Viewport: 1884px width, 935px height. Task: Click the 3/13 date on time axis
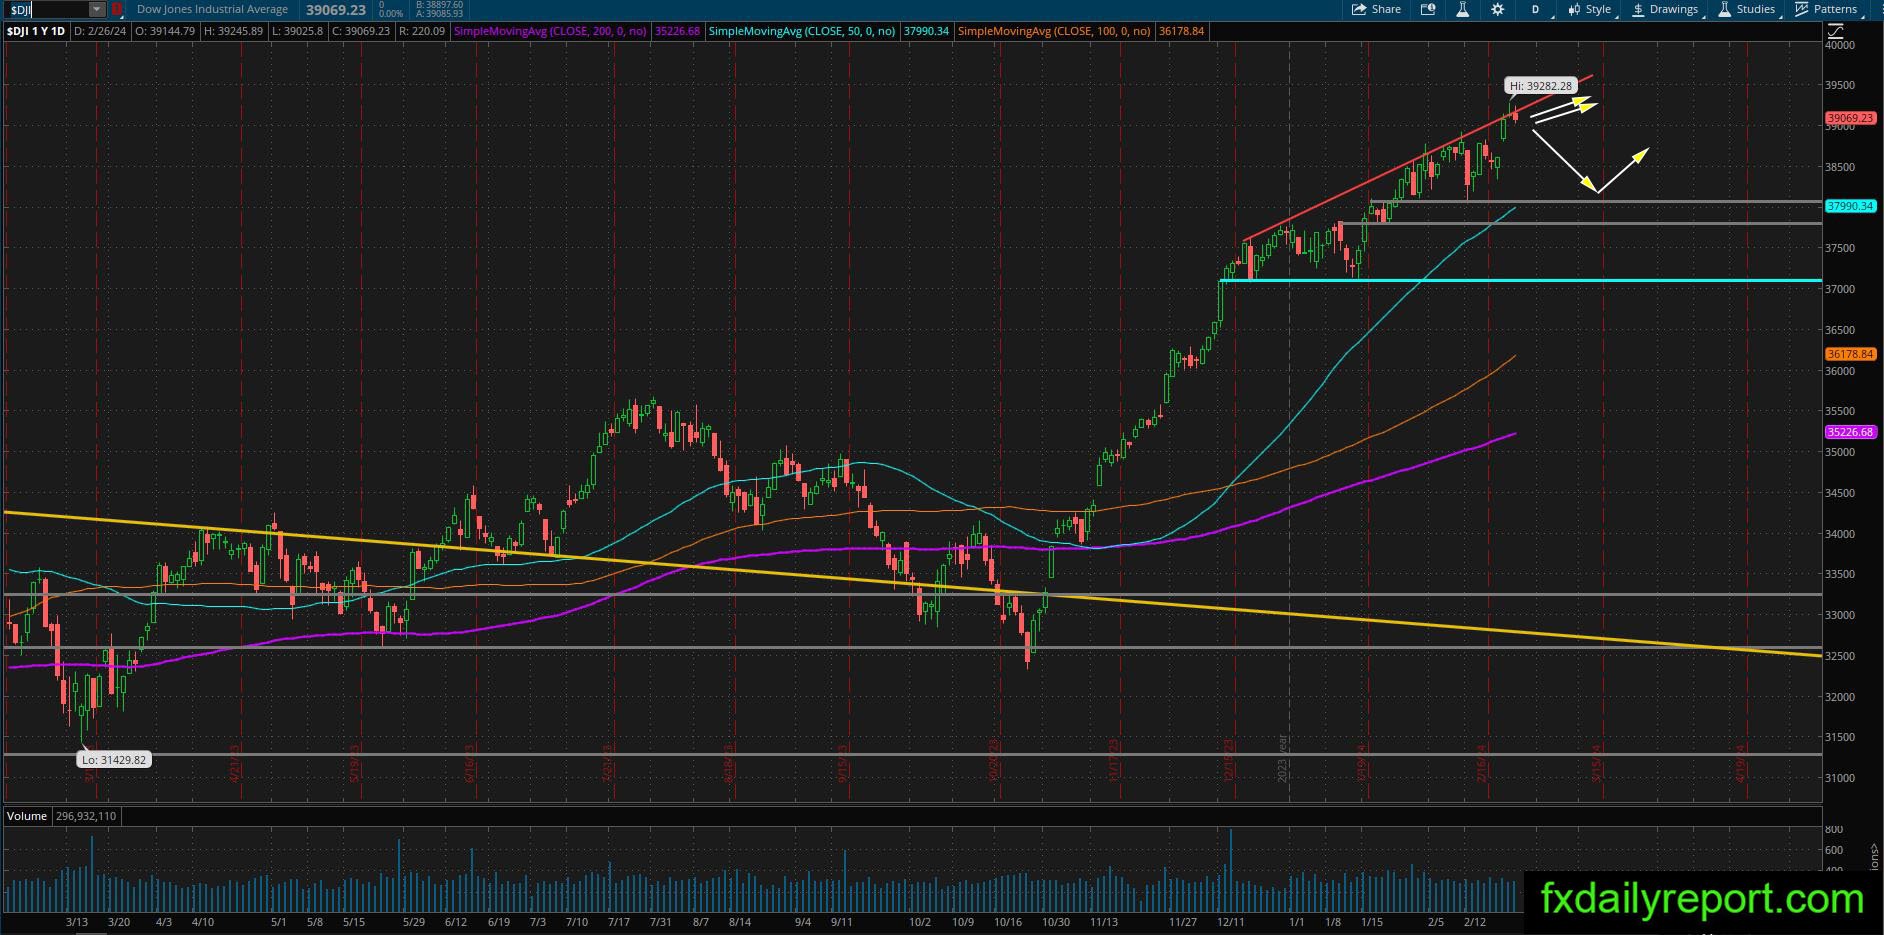tap(77, 922)
